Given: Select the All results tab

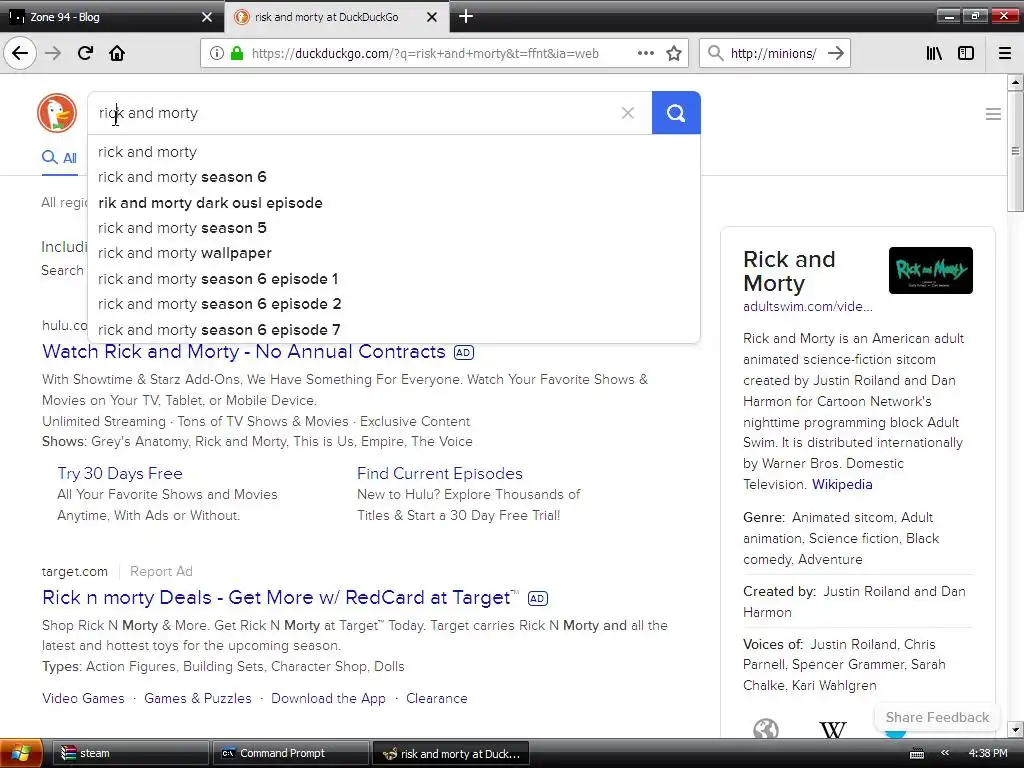Looking at the screenshot, I should pos(59,158).
